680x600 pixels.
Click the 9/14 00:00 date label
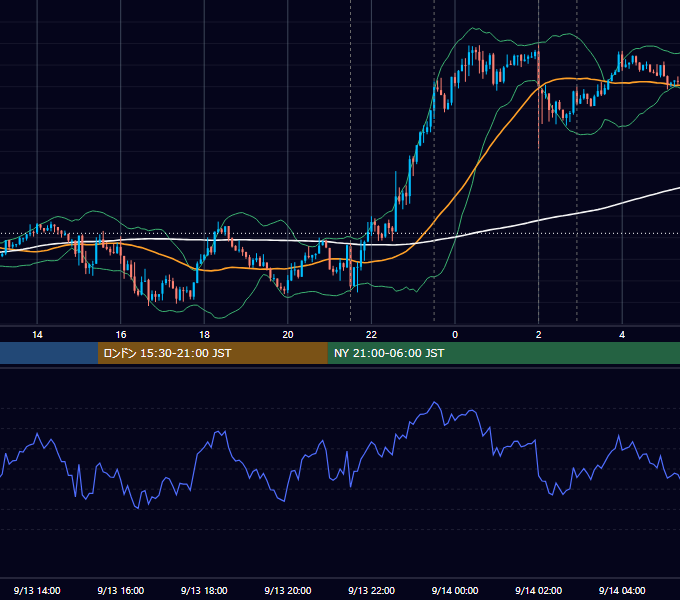coord(455,590)
